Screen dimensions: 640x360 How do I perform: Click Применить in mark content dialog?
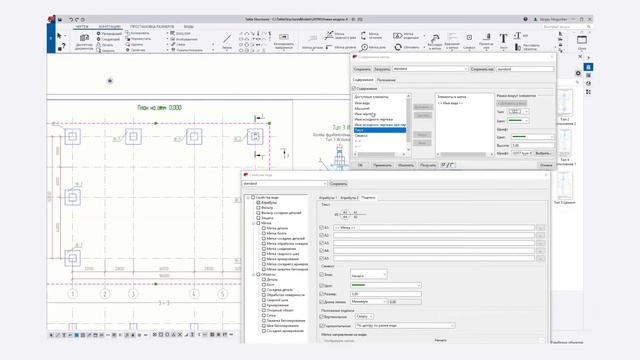coord(382,165)
